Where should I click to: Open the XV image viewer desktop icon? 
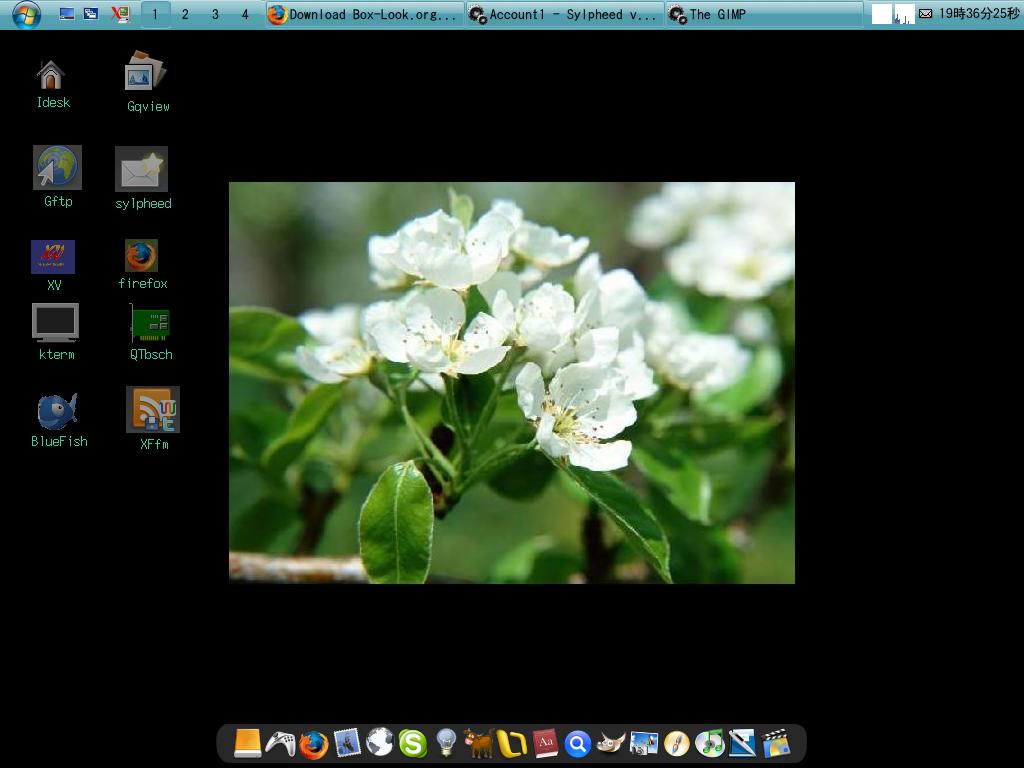(55, 257)
